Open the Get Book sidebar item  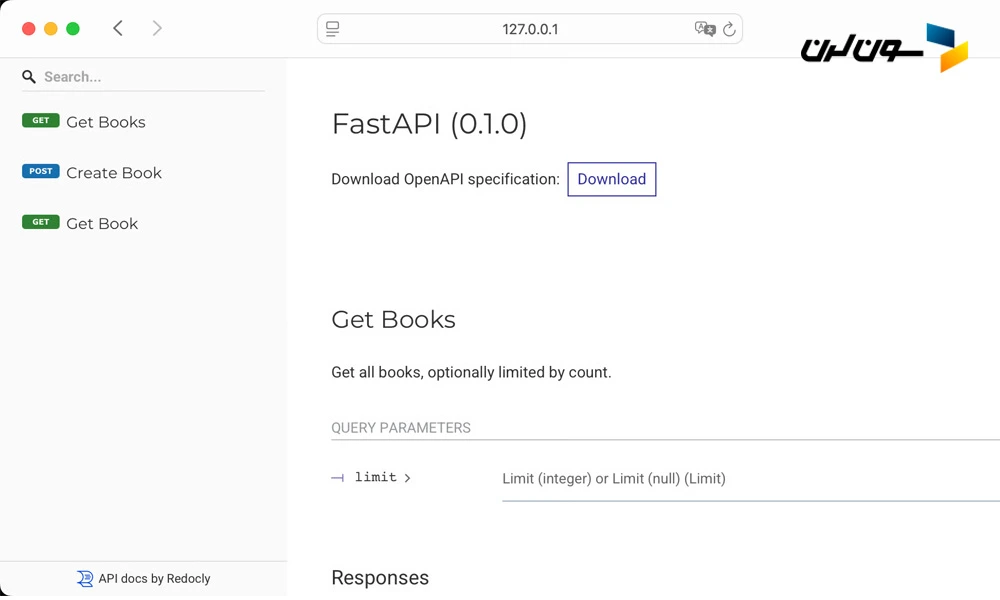[x=102, y=224]
